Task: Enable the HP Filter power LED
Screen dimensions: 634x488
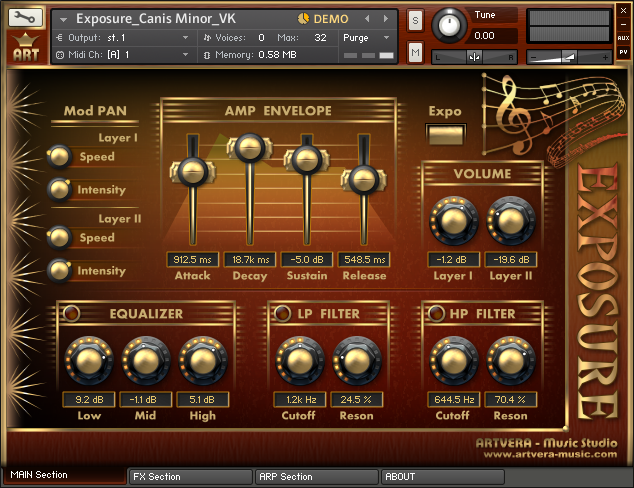Action: pyautogui.click(x=436, y=313)
